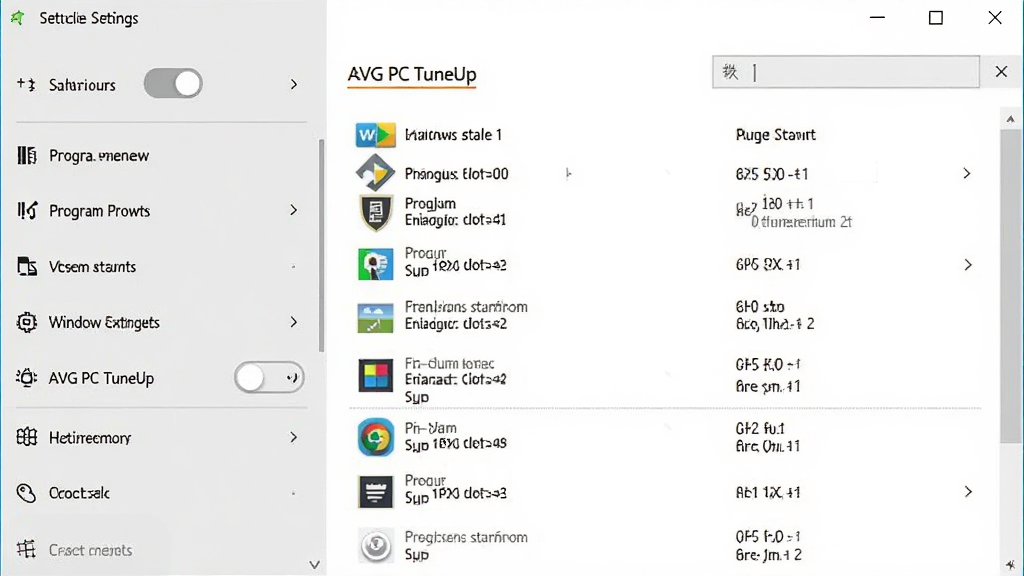Expand the Program Prowts chevron
The image size is (1024, 576).
tap(294, 210)
